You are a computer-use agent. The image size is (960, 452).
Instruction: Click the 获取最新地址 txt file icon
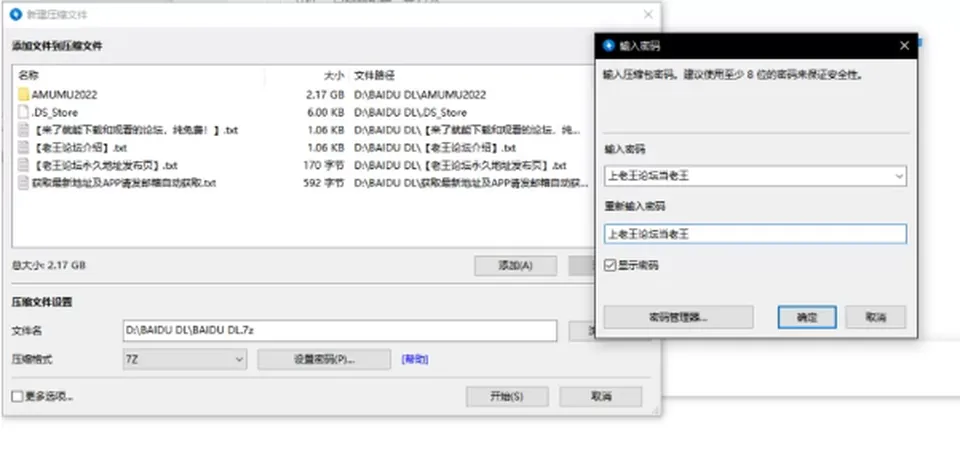click(x=23, y=183)
